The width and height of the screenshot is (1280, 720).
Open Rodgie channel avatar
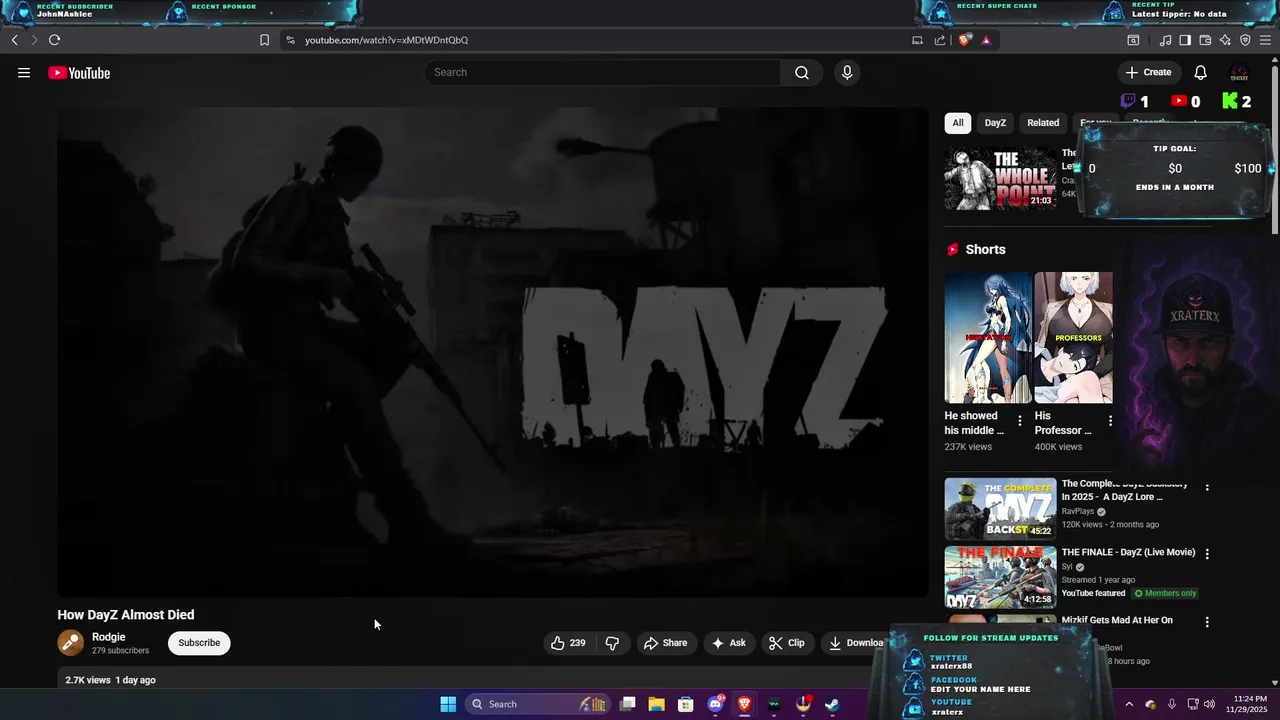pyautogui.click(x=71, y=643)
